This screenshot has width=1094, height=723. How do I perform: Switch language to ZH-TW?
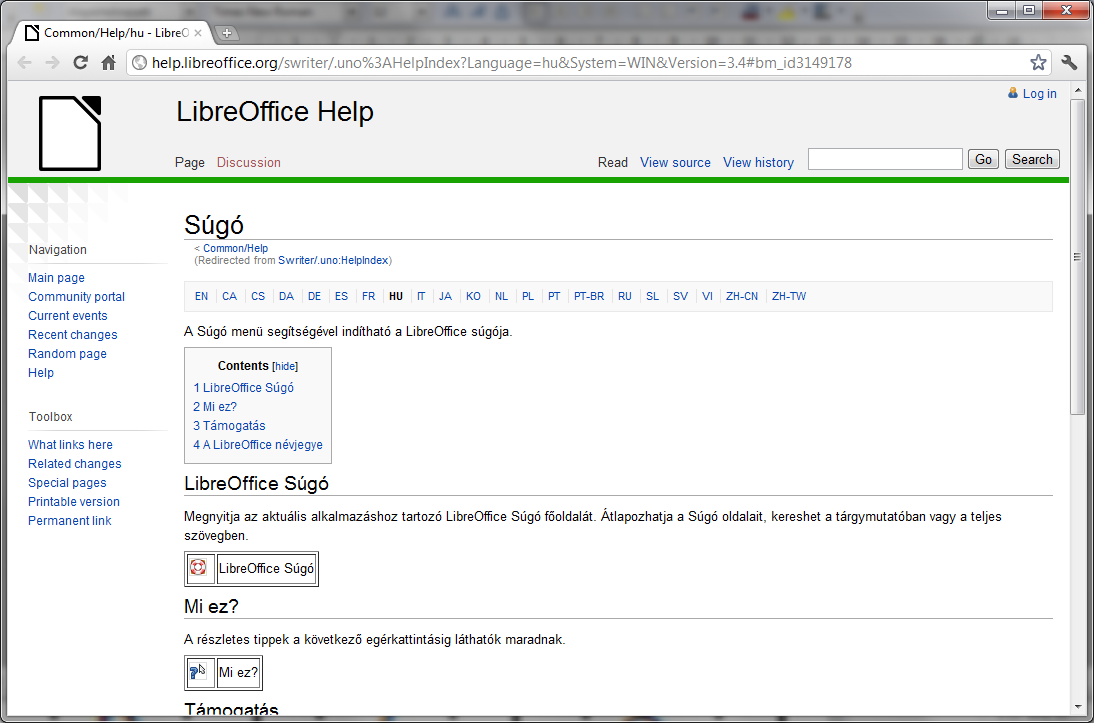(x=789, y=297)
